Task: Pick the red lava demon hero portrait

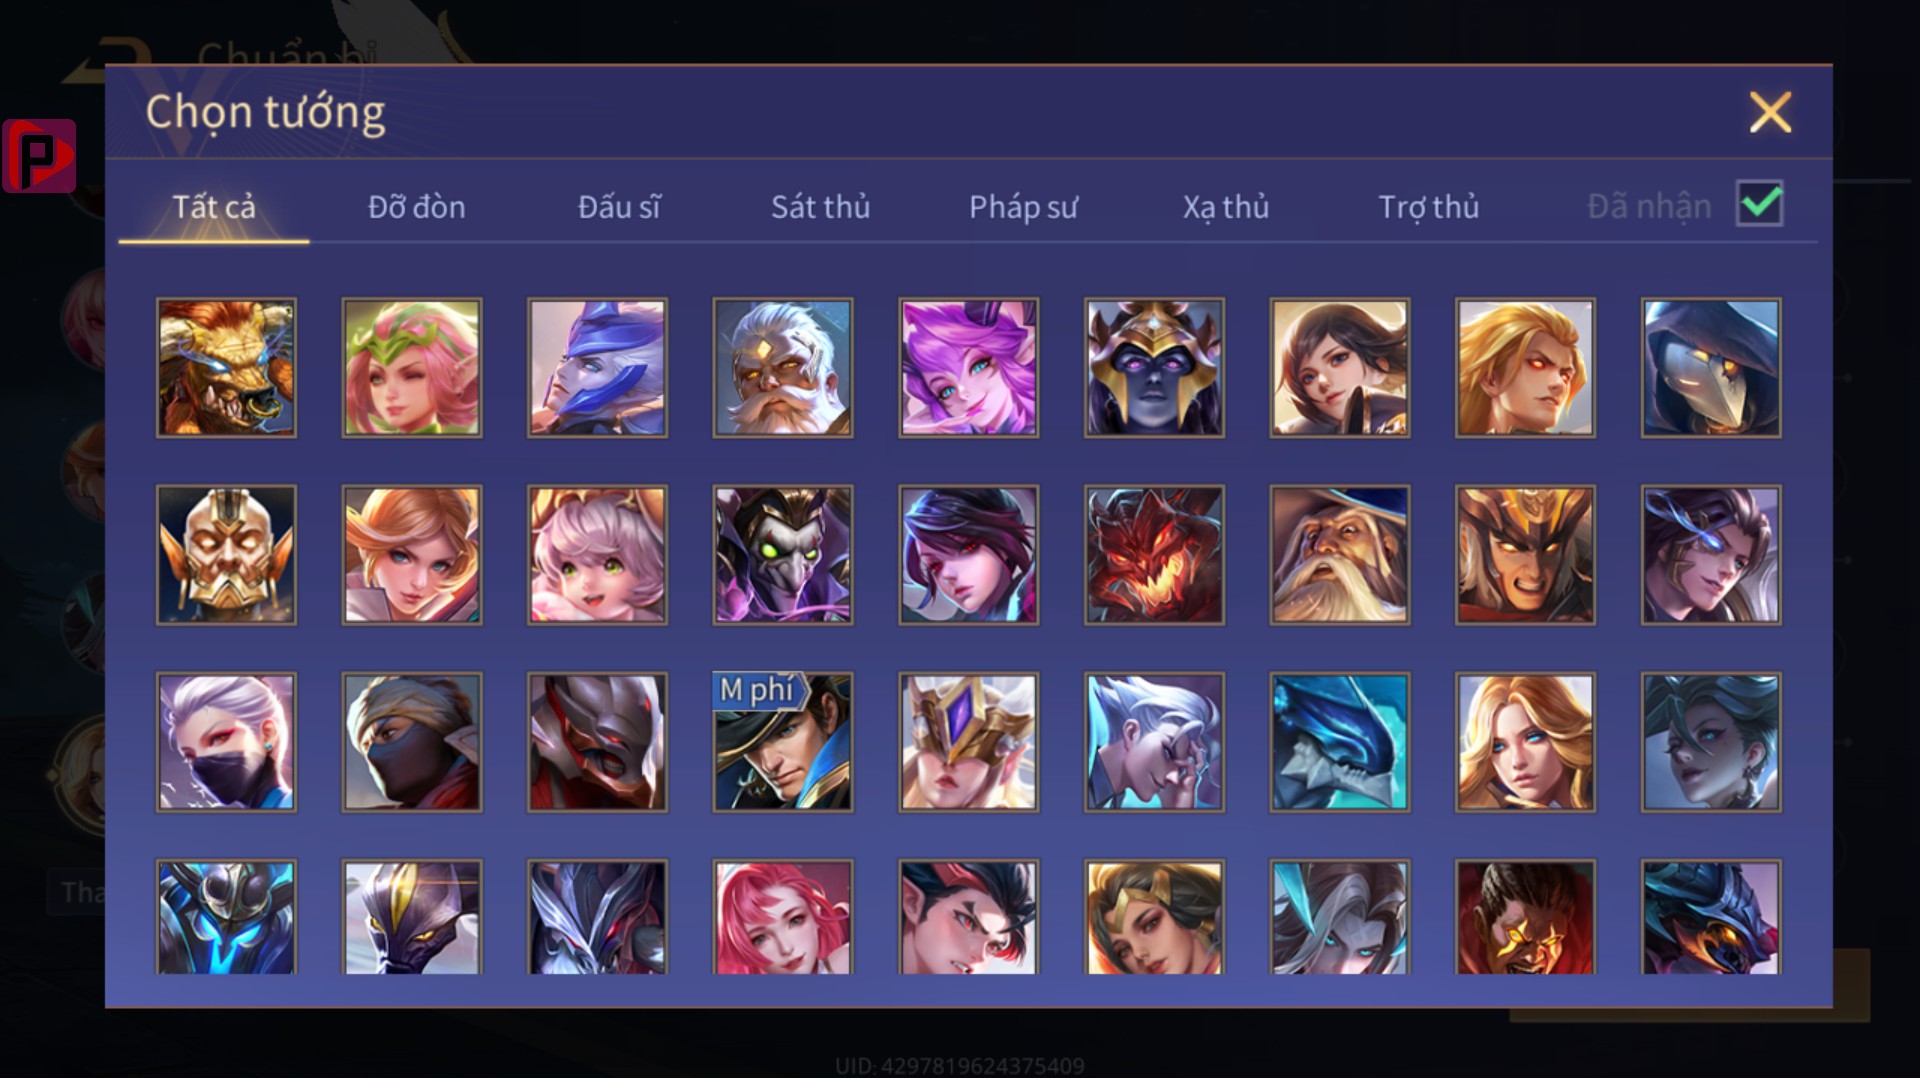Action: click(1154, 555)
